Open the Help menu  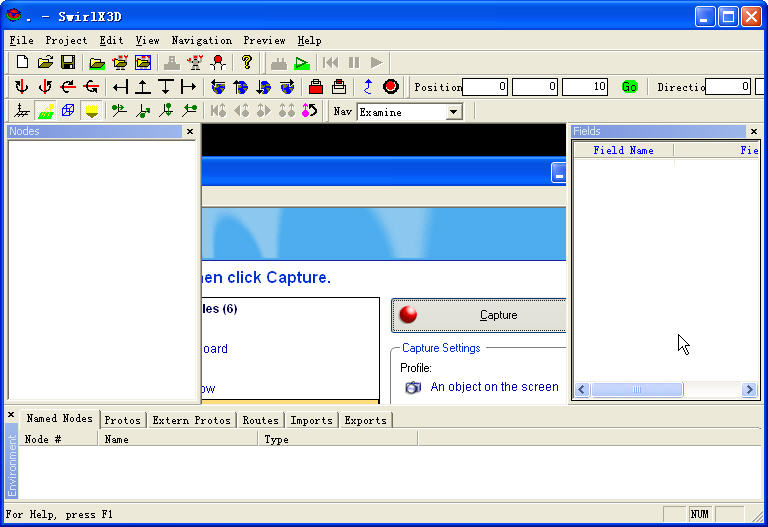309,40
